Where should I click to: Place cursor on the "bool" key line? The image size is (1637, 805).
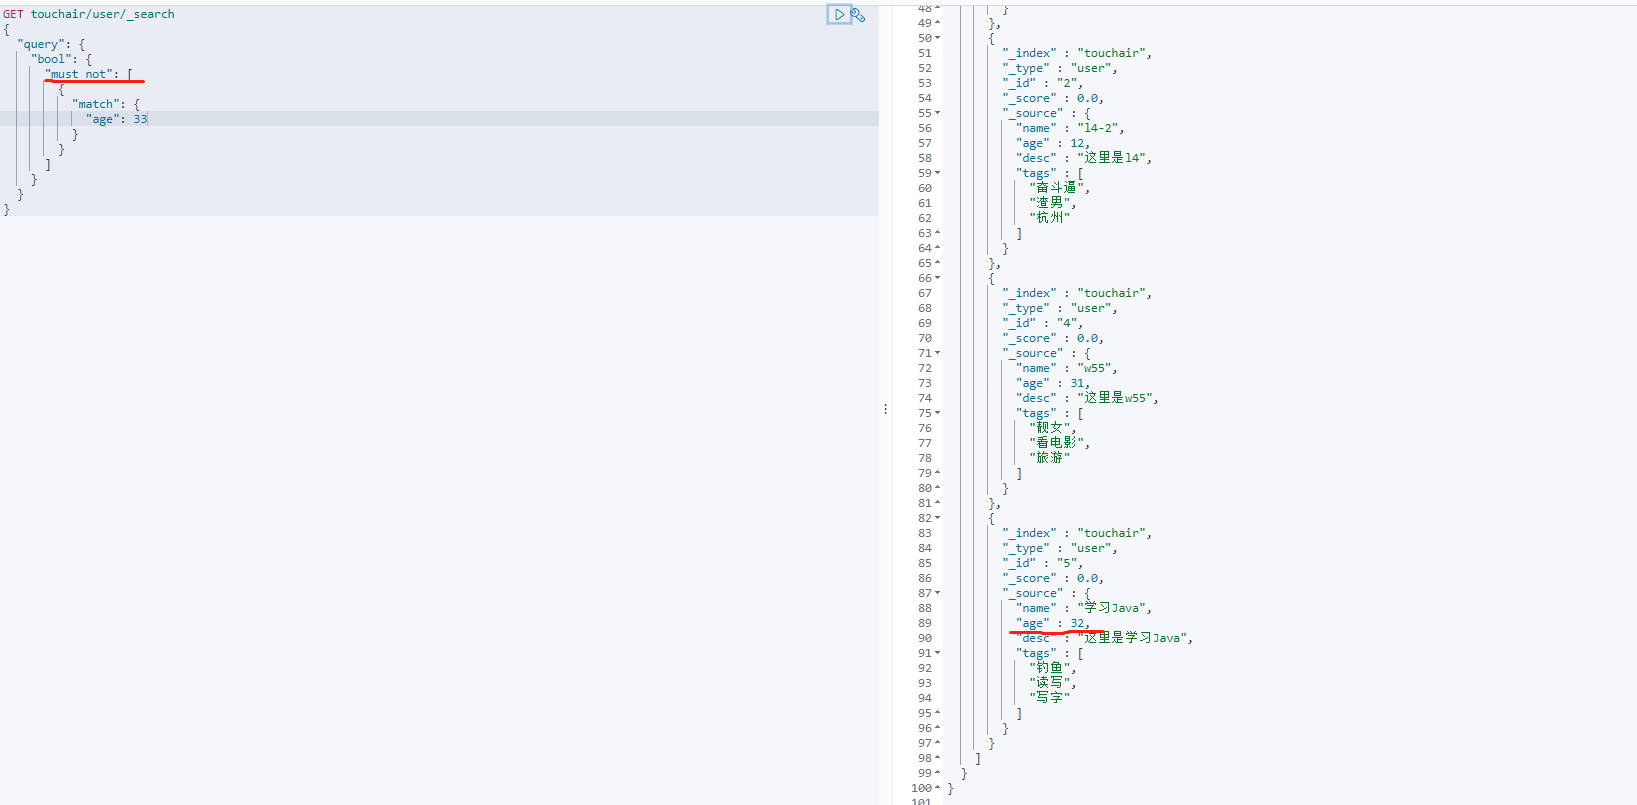click(61, 59)
